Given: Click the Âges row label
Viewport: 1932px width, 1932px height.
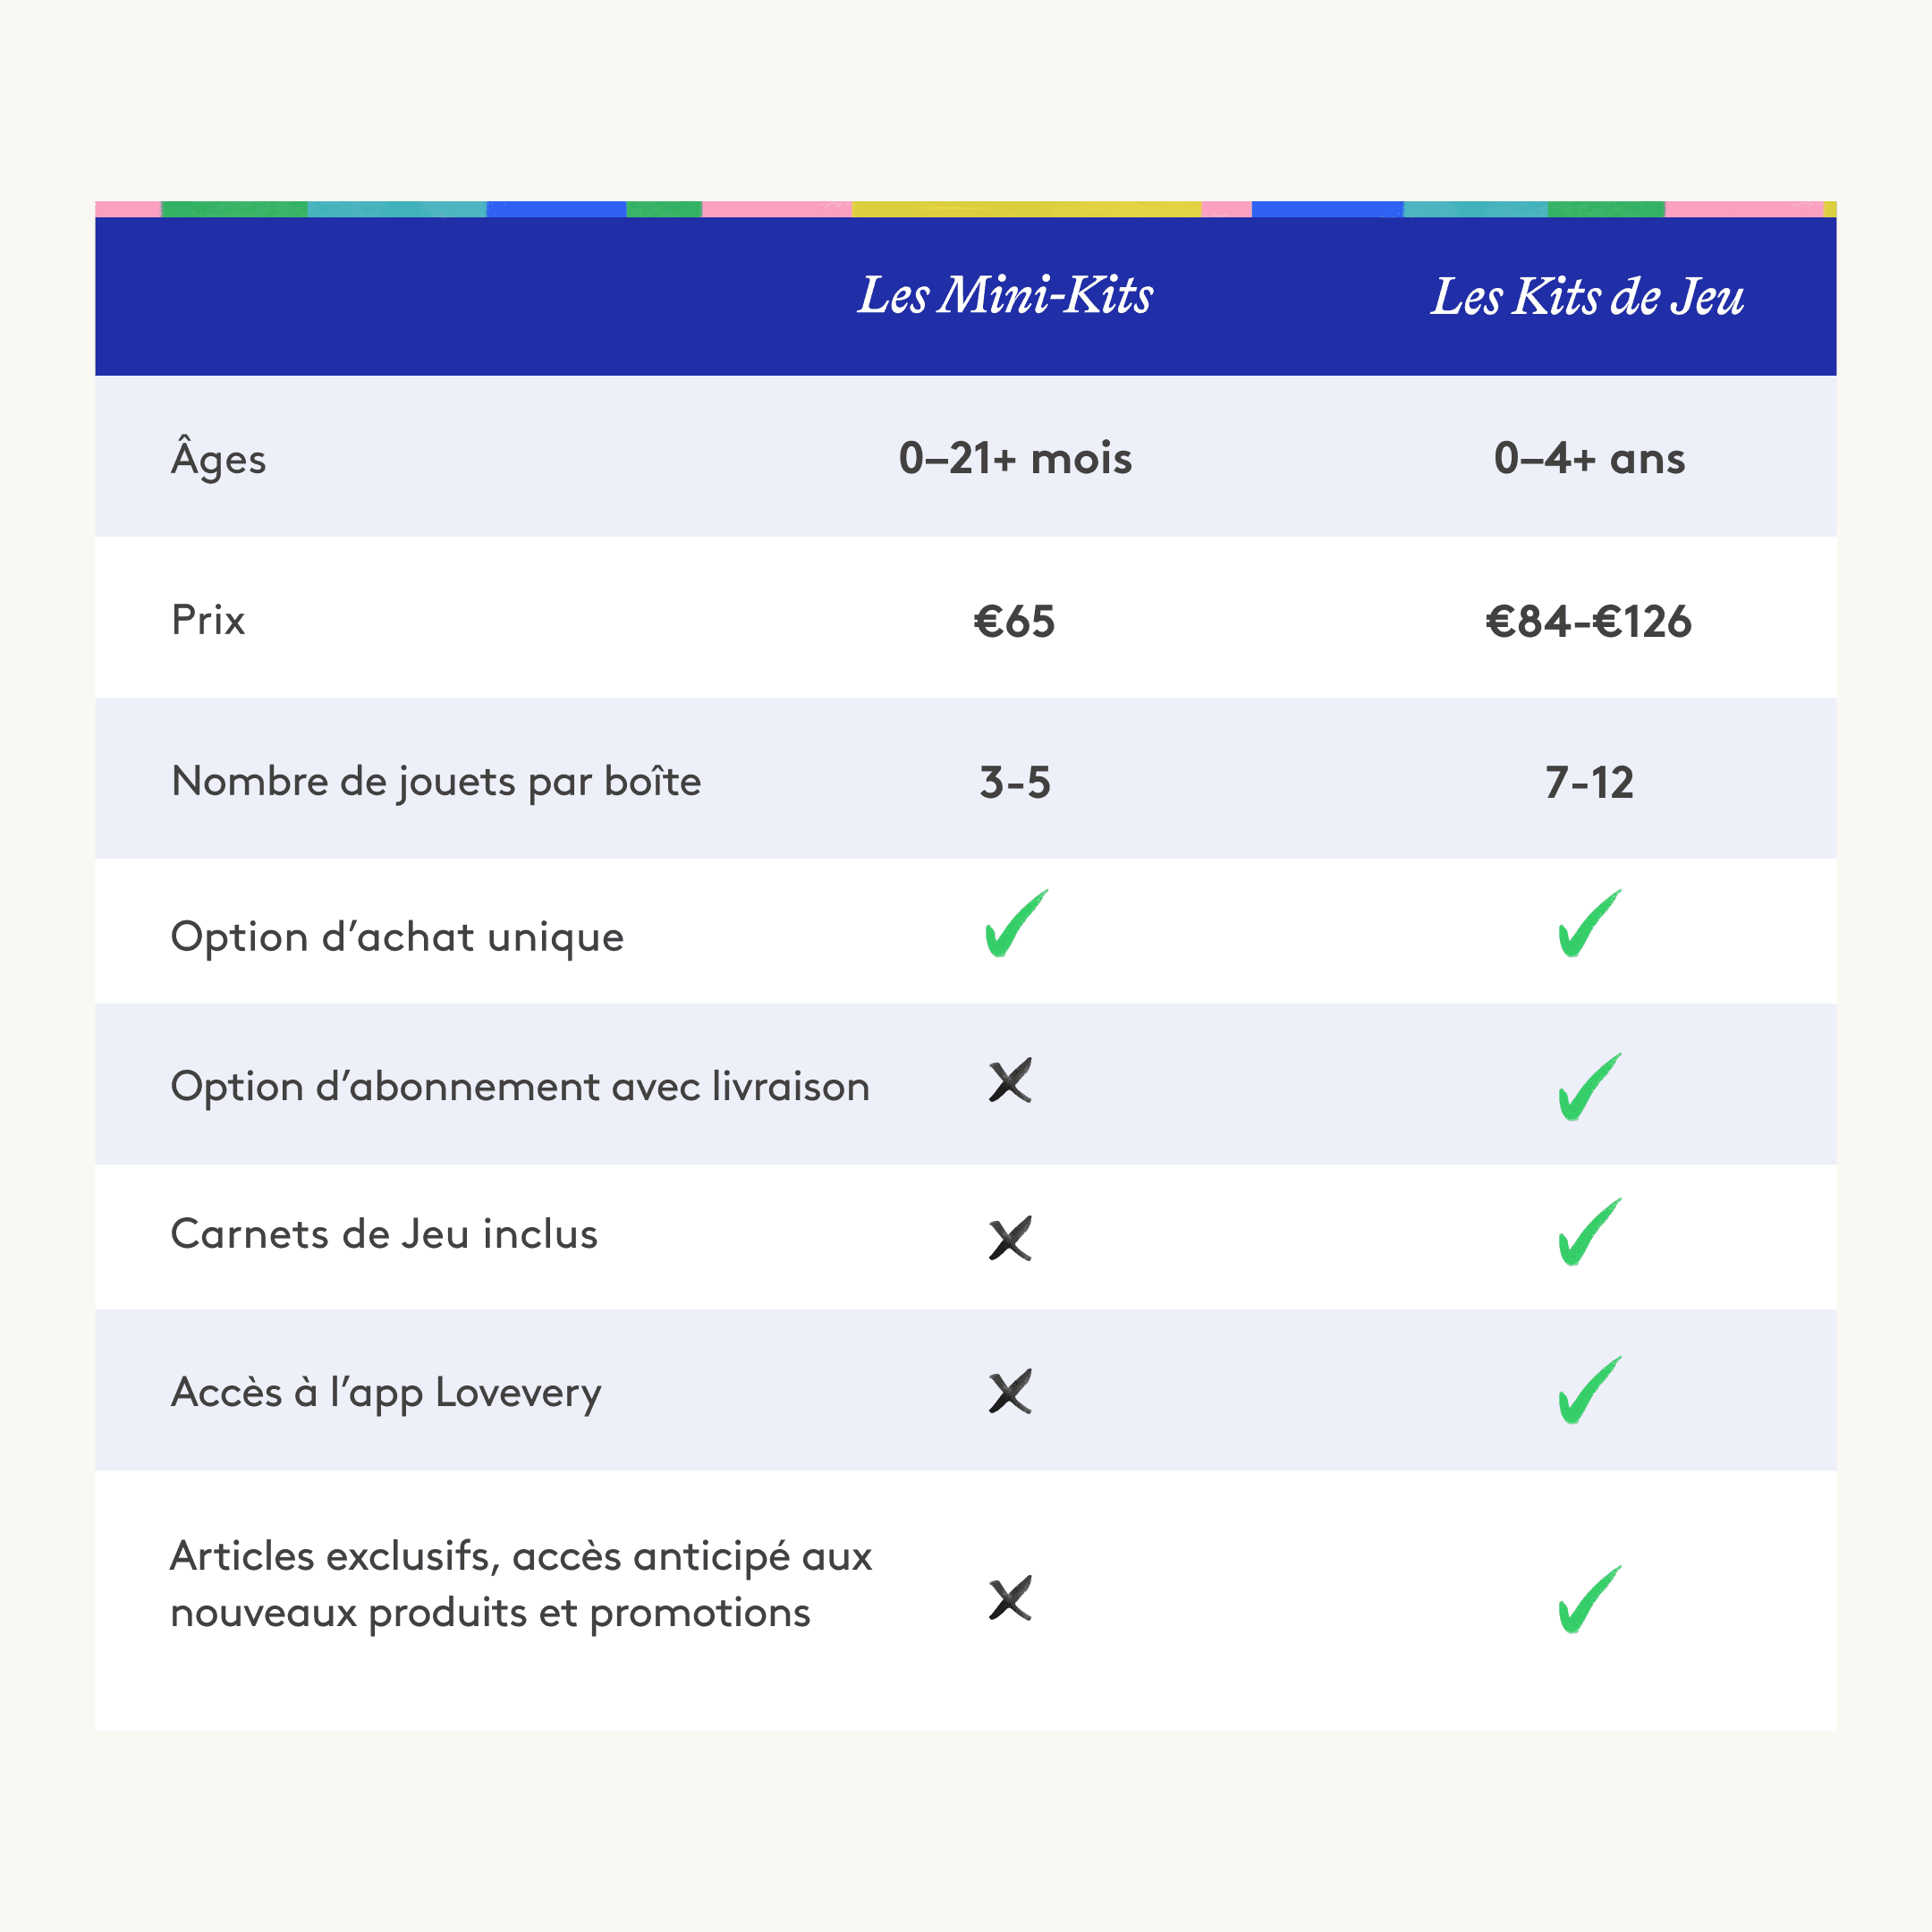Looking at the screenshot, I should pos(219,459).
